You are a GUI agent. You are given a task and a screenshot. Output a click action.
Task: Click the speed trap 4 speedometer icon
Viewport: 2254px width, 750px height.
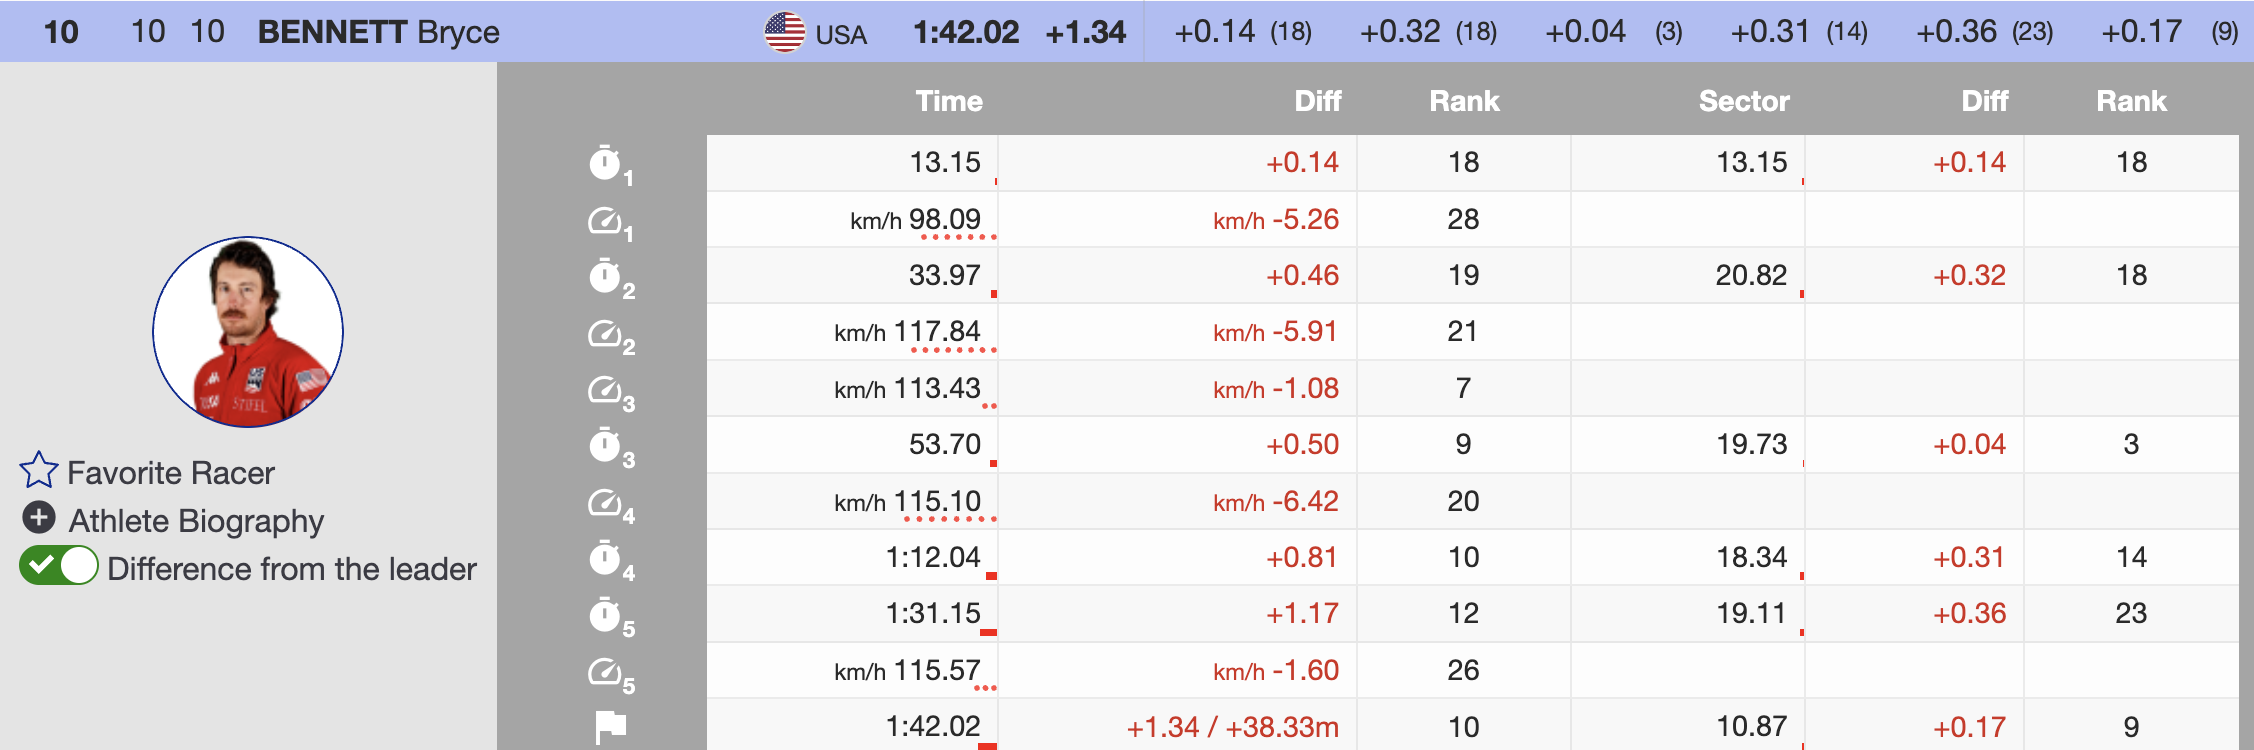[x=605, y=502]
